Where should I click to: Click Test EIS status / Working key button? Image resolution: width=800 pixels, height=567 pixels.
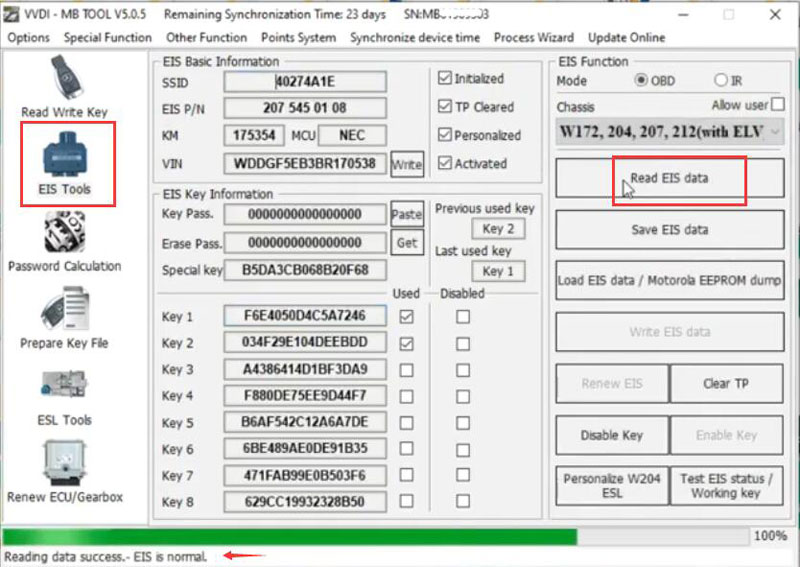coord(726,486)
